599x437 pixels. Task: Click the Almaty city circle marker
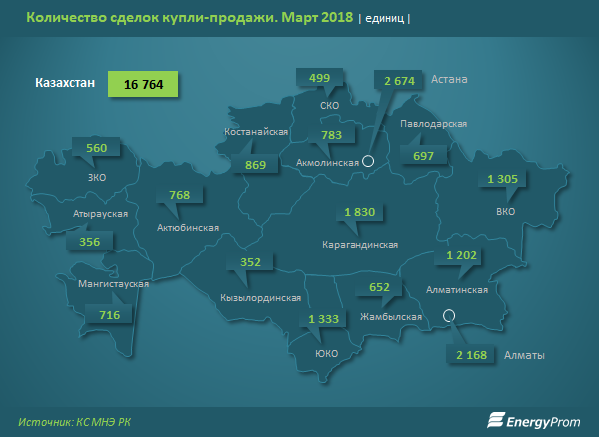click(x=449, y=316)
